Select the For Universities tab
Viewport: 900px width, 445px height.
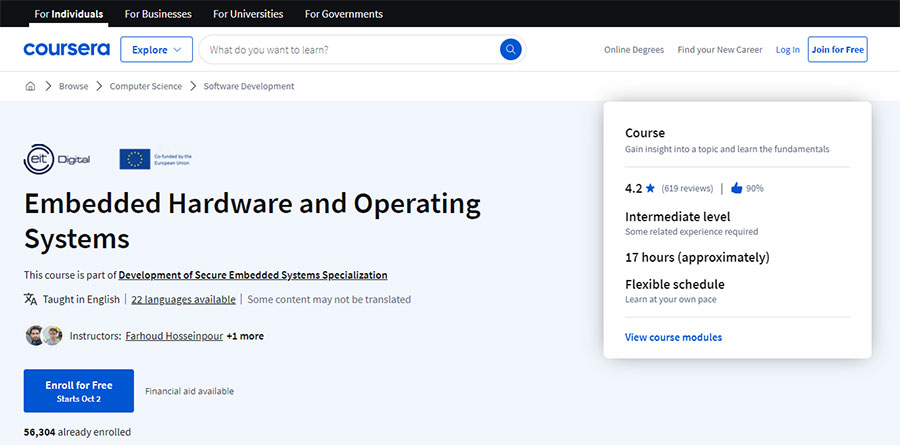(x=248, y=14)
